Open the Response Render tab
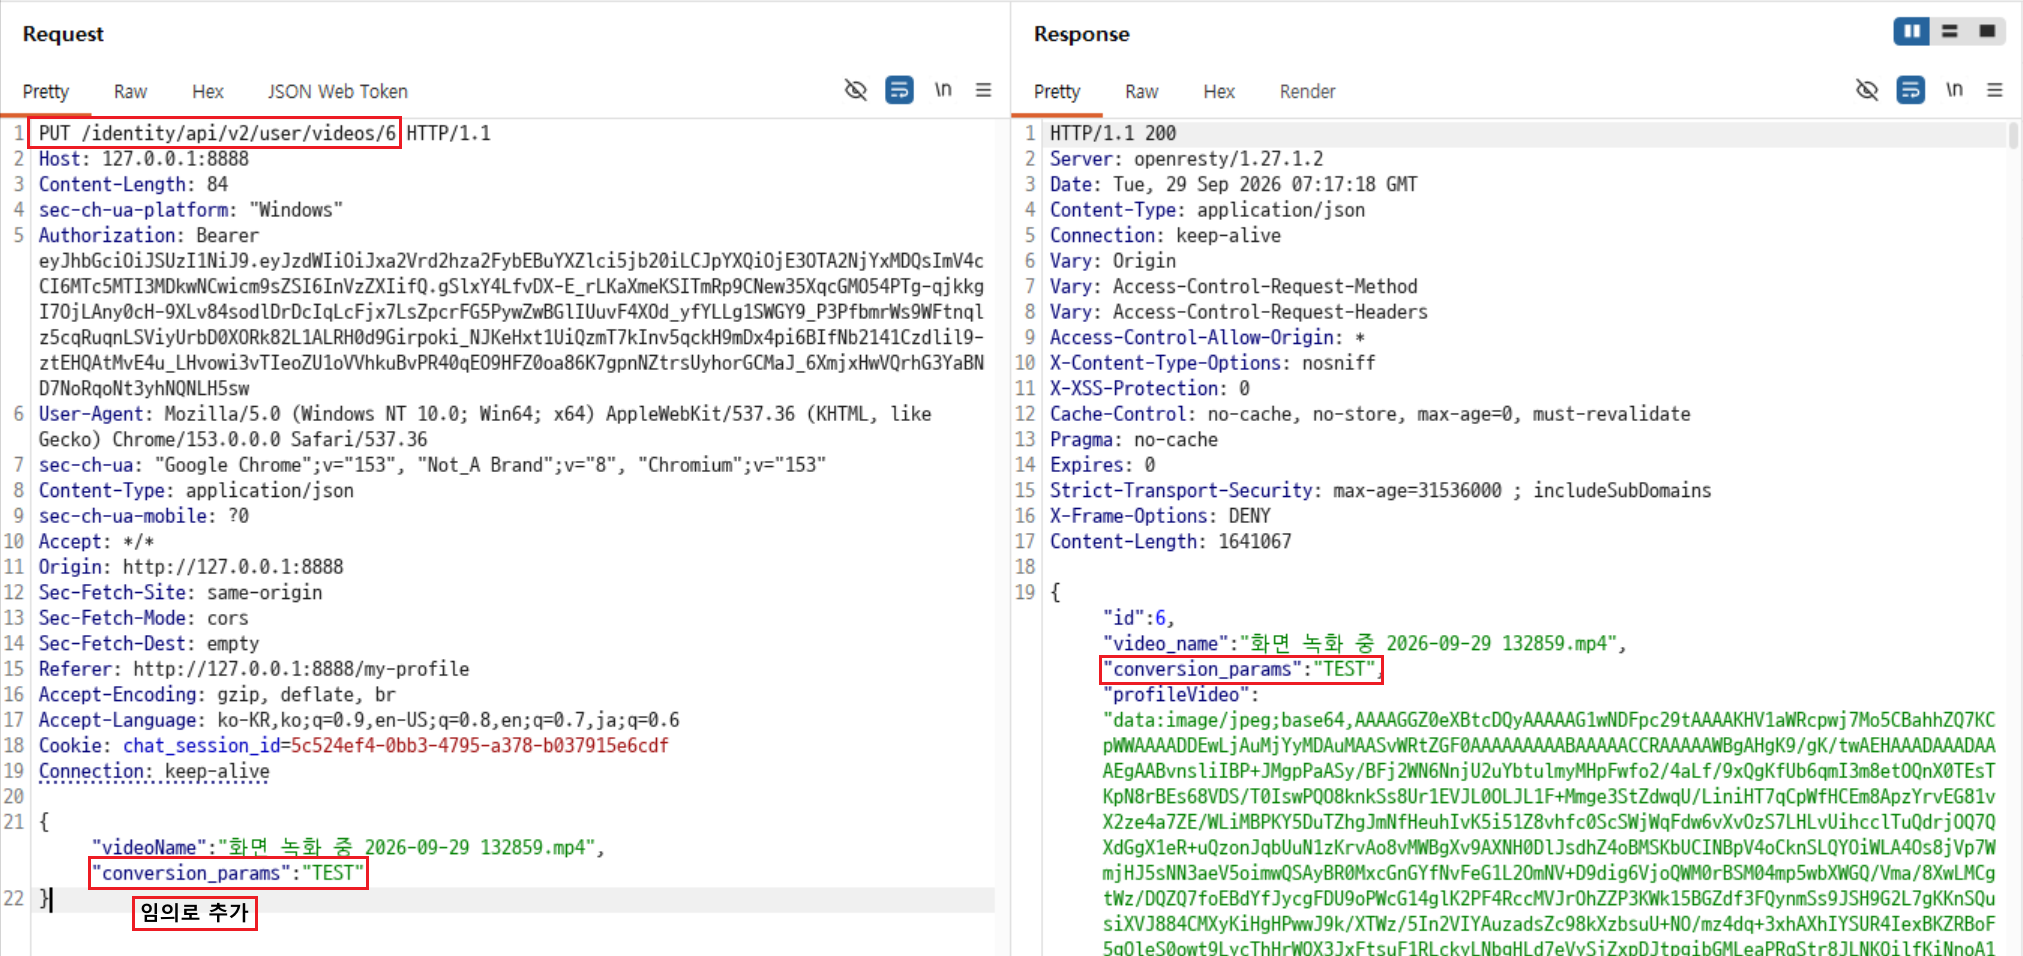This screenshot has height=956, width=2023. (1307, 91)
